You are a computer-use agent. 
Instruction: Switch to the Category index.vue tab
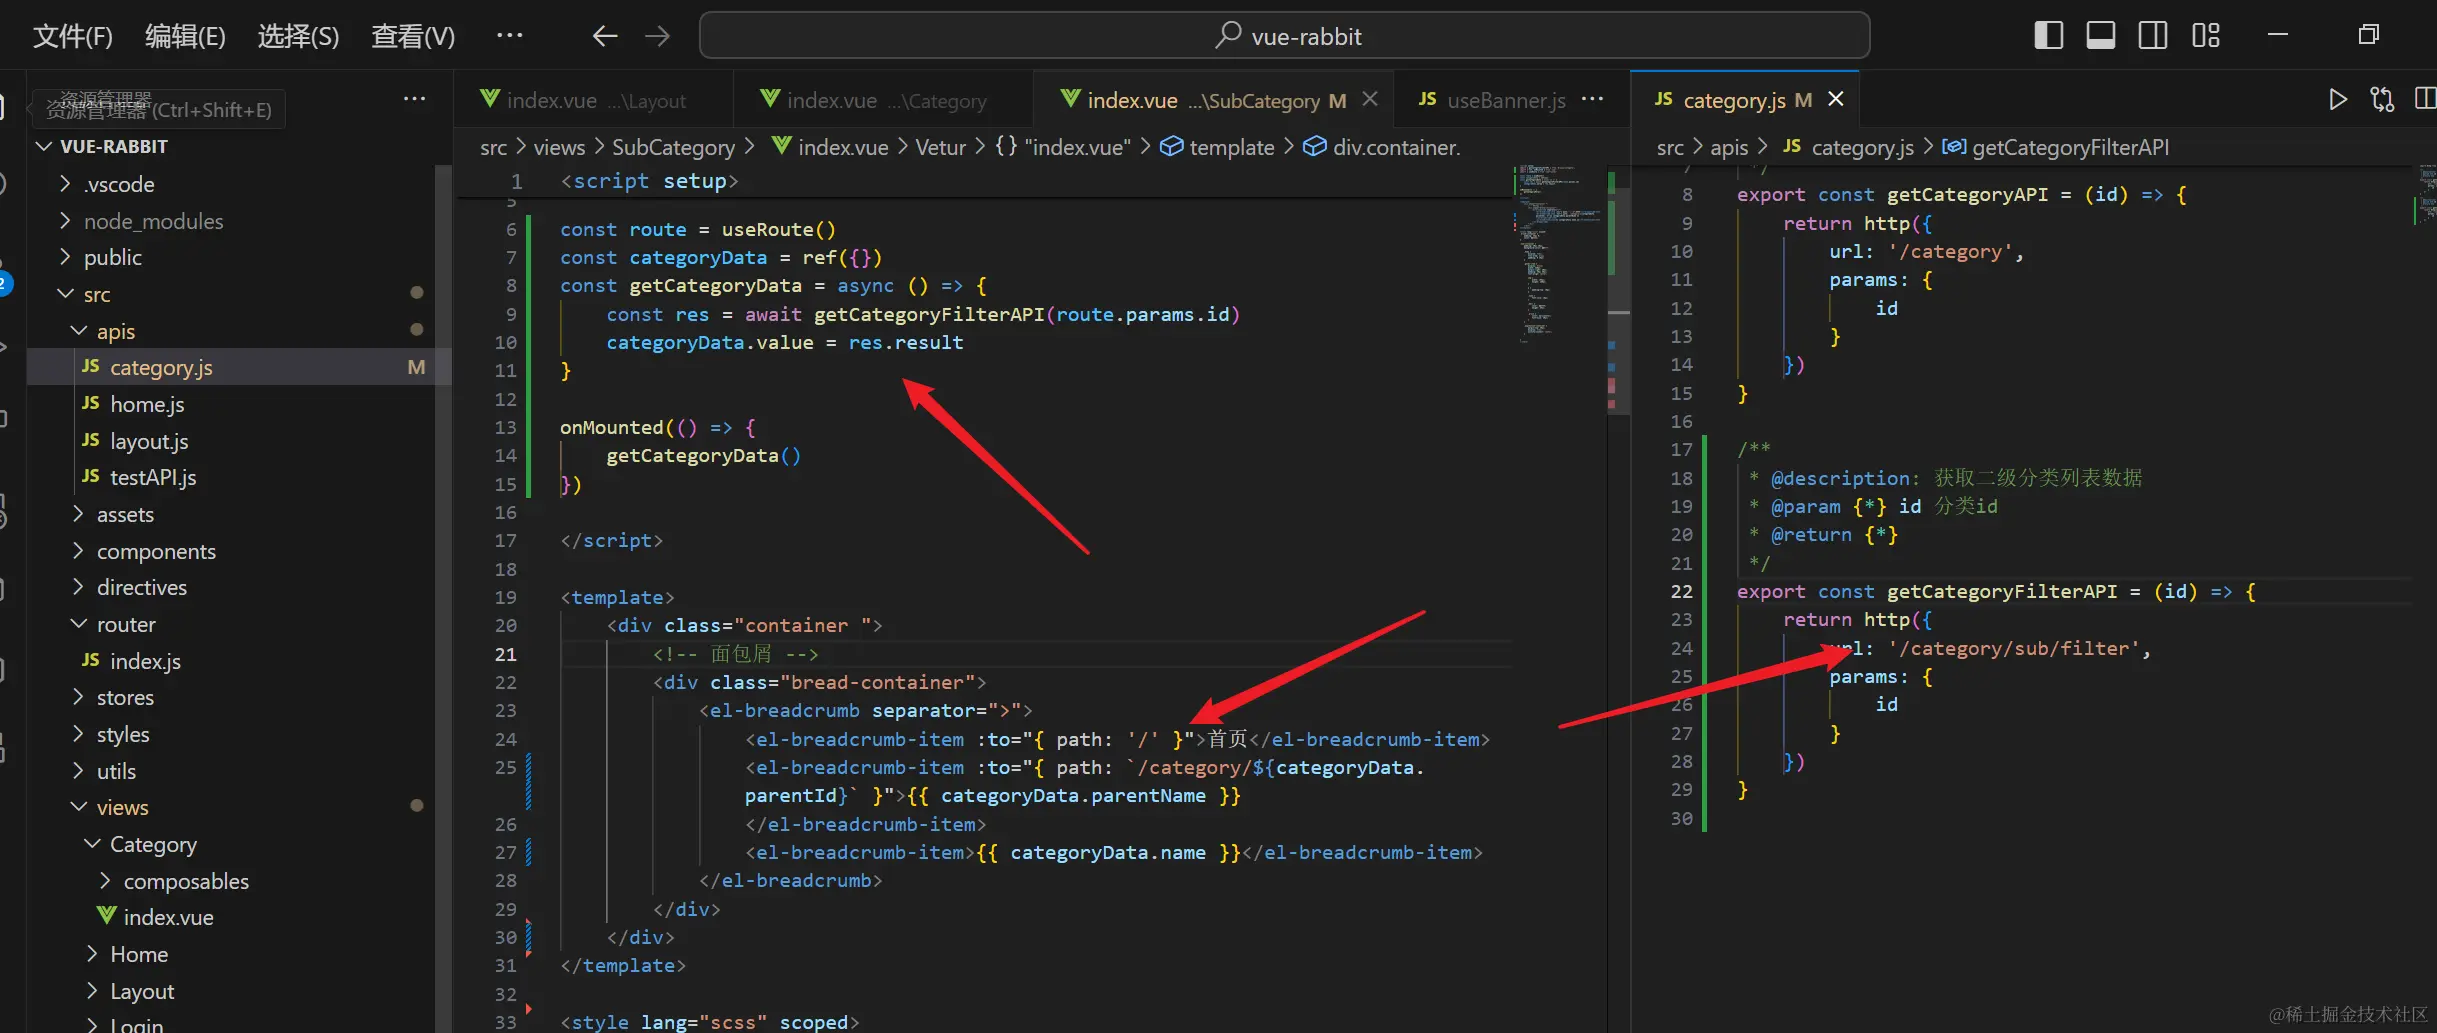coord(883,100)
